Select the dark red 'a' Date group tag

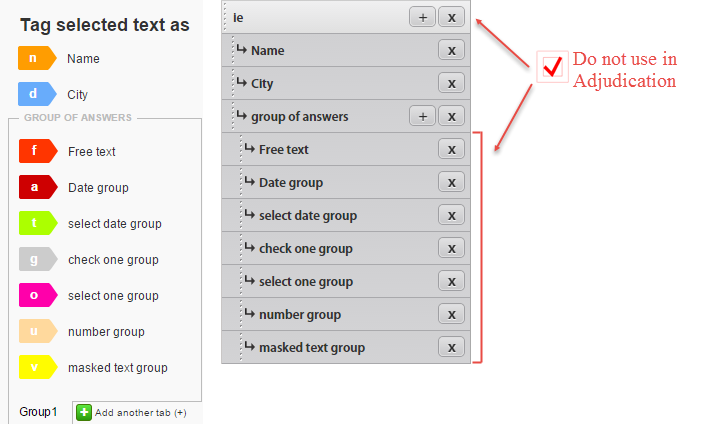(x=38, y=187)
